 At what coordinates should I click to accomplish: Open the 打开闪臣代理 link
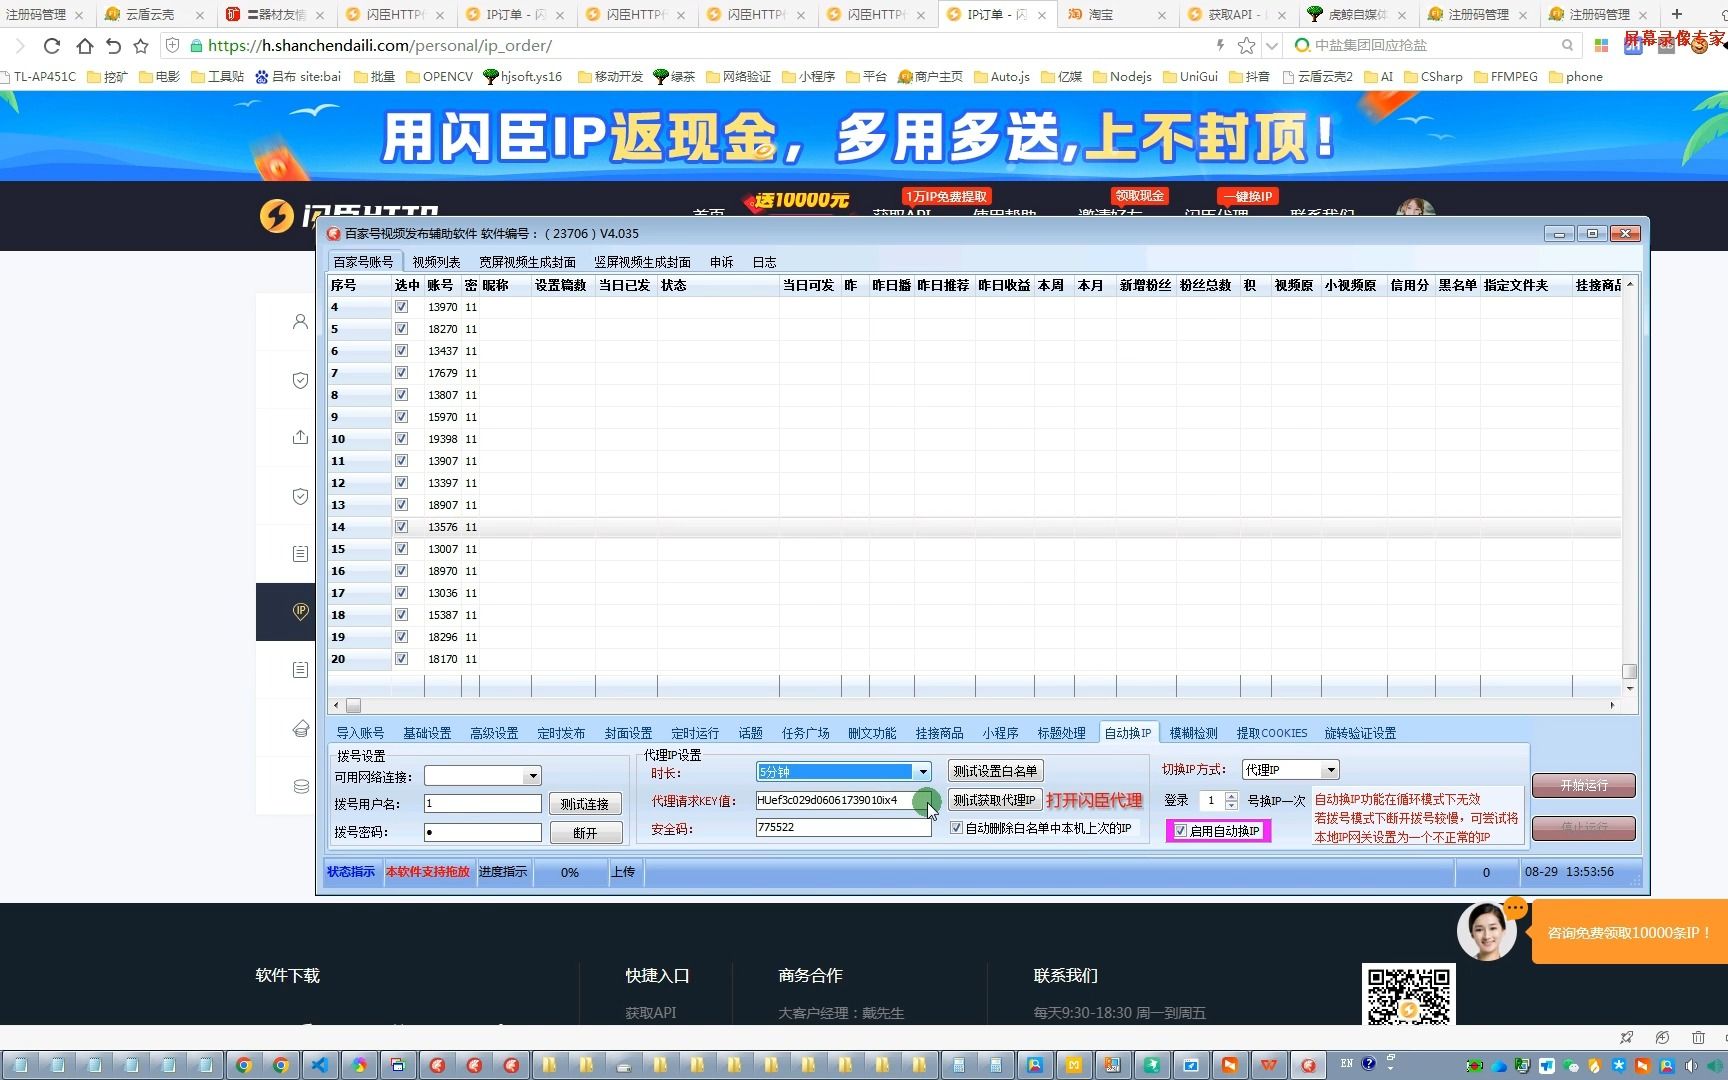tap(1094, 801)
